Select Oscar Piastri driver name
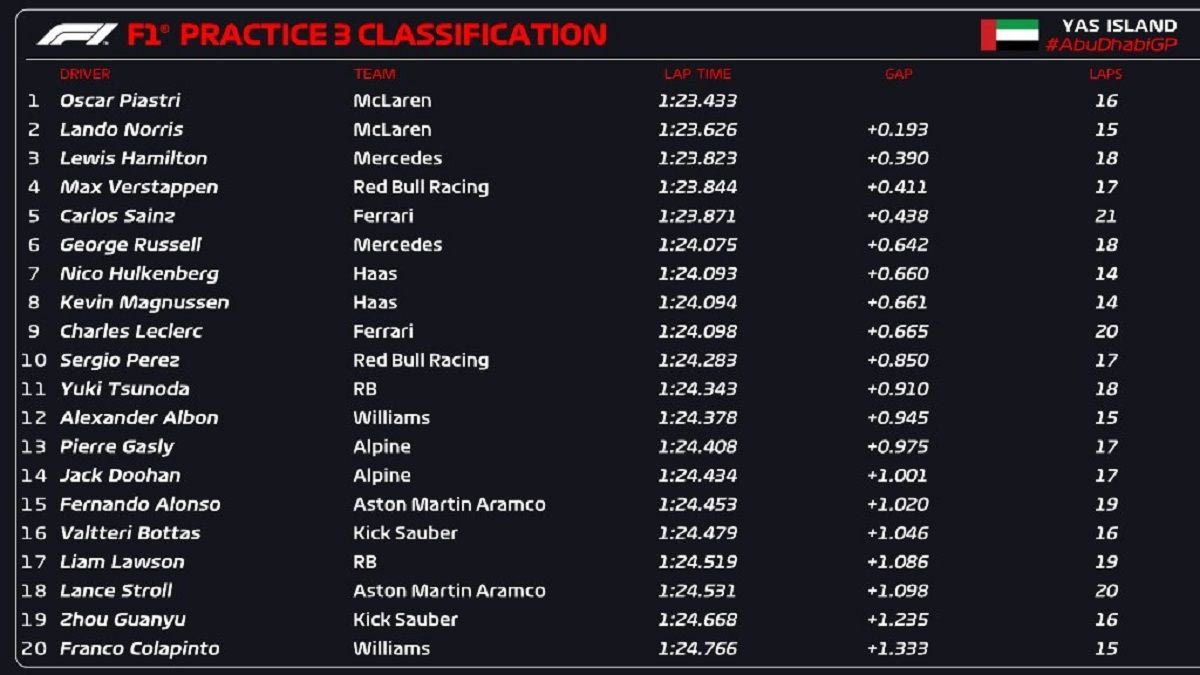The height and width of the screenshot is (675, 1200). pyautogui.click(x=120, y=101)
